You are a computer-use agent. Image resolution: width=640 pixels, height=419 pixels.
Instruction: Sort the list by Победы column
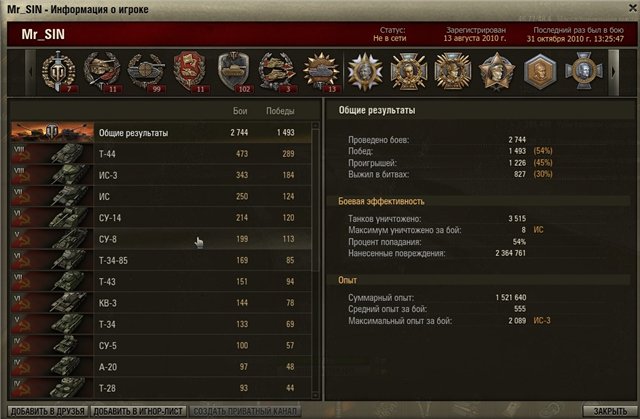coord(280,111)
